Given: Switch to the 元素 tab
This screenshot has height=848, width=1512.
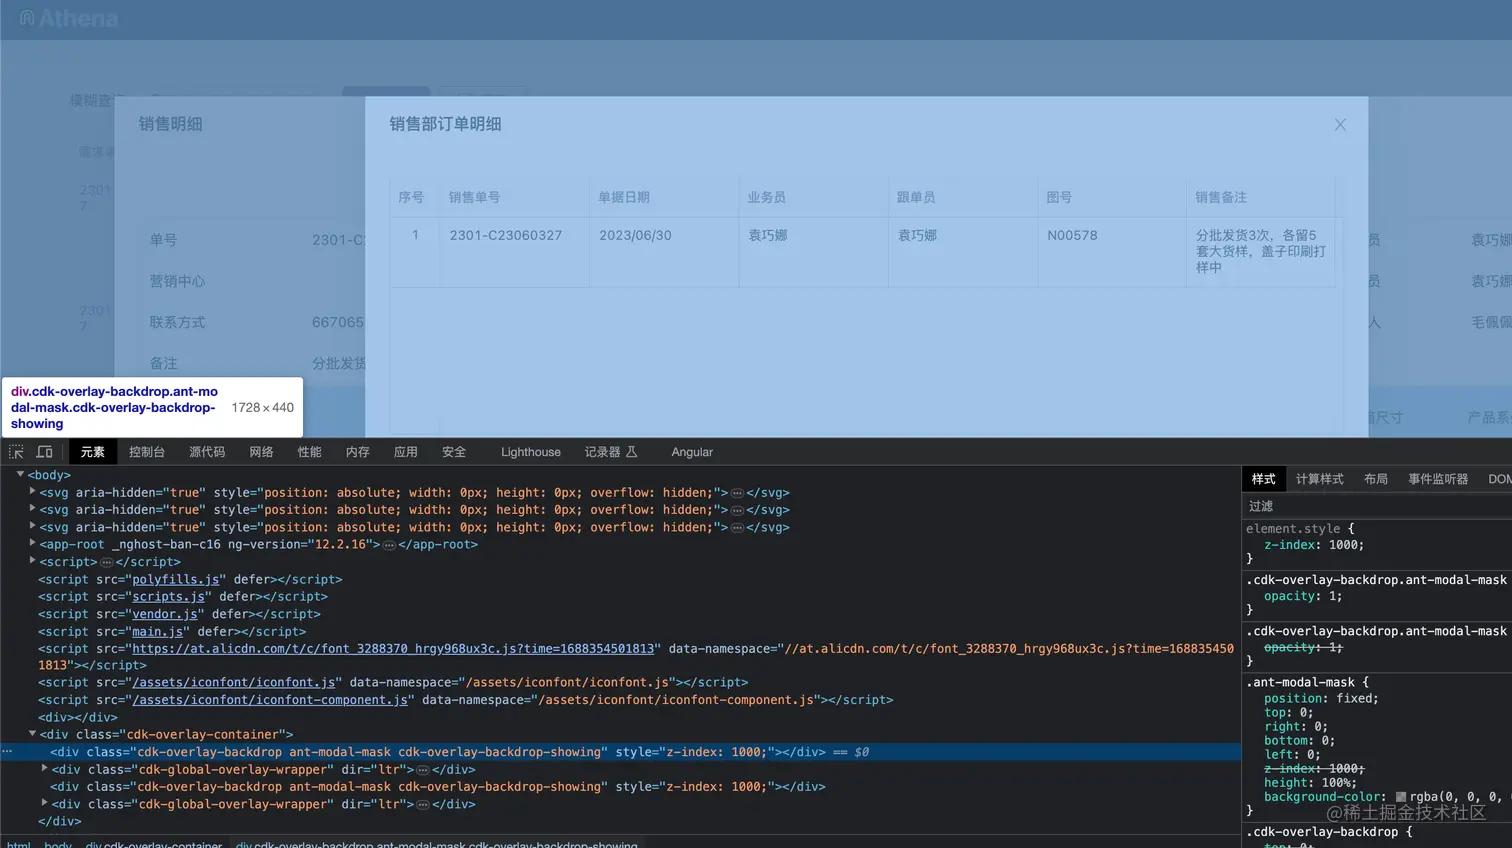Looking at the screenshot, I should tap(93, 452).
